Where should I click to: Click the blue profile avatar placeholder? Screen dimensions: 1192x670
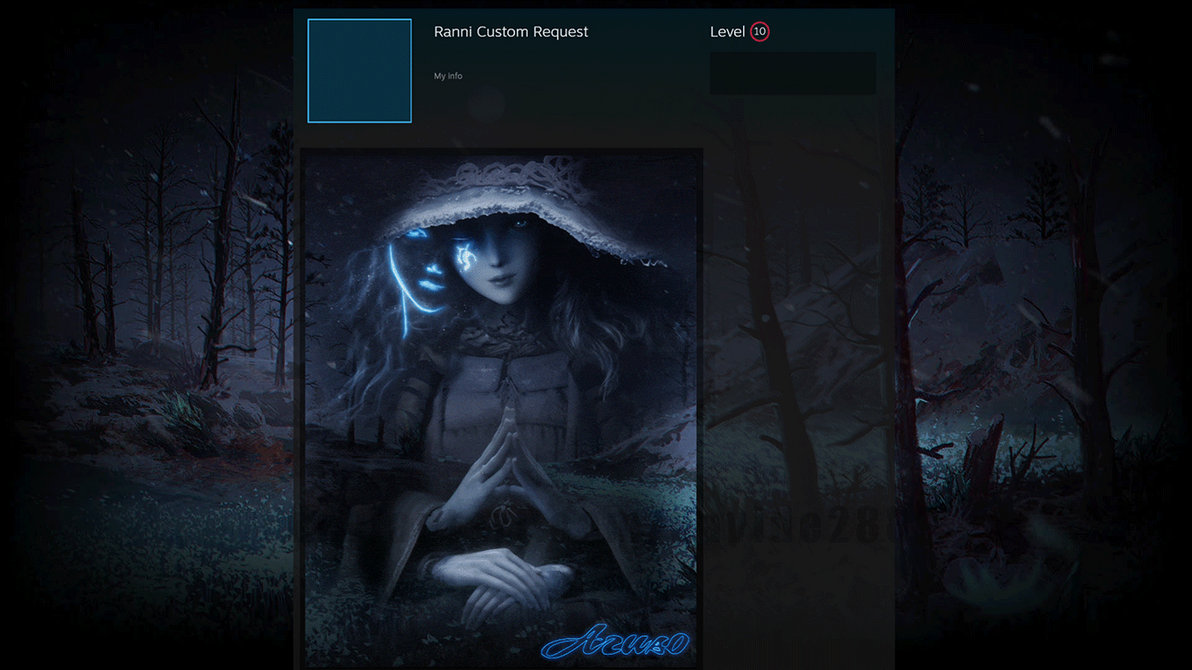click(x=360, y=71)
